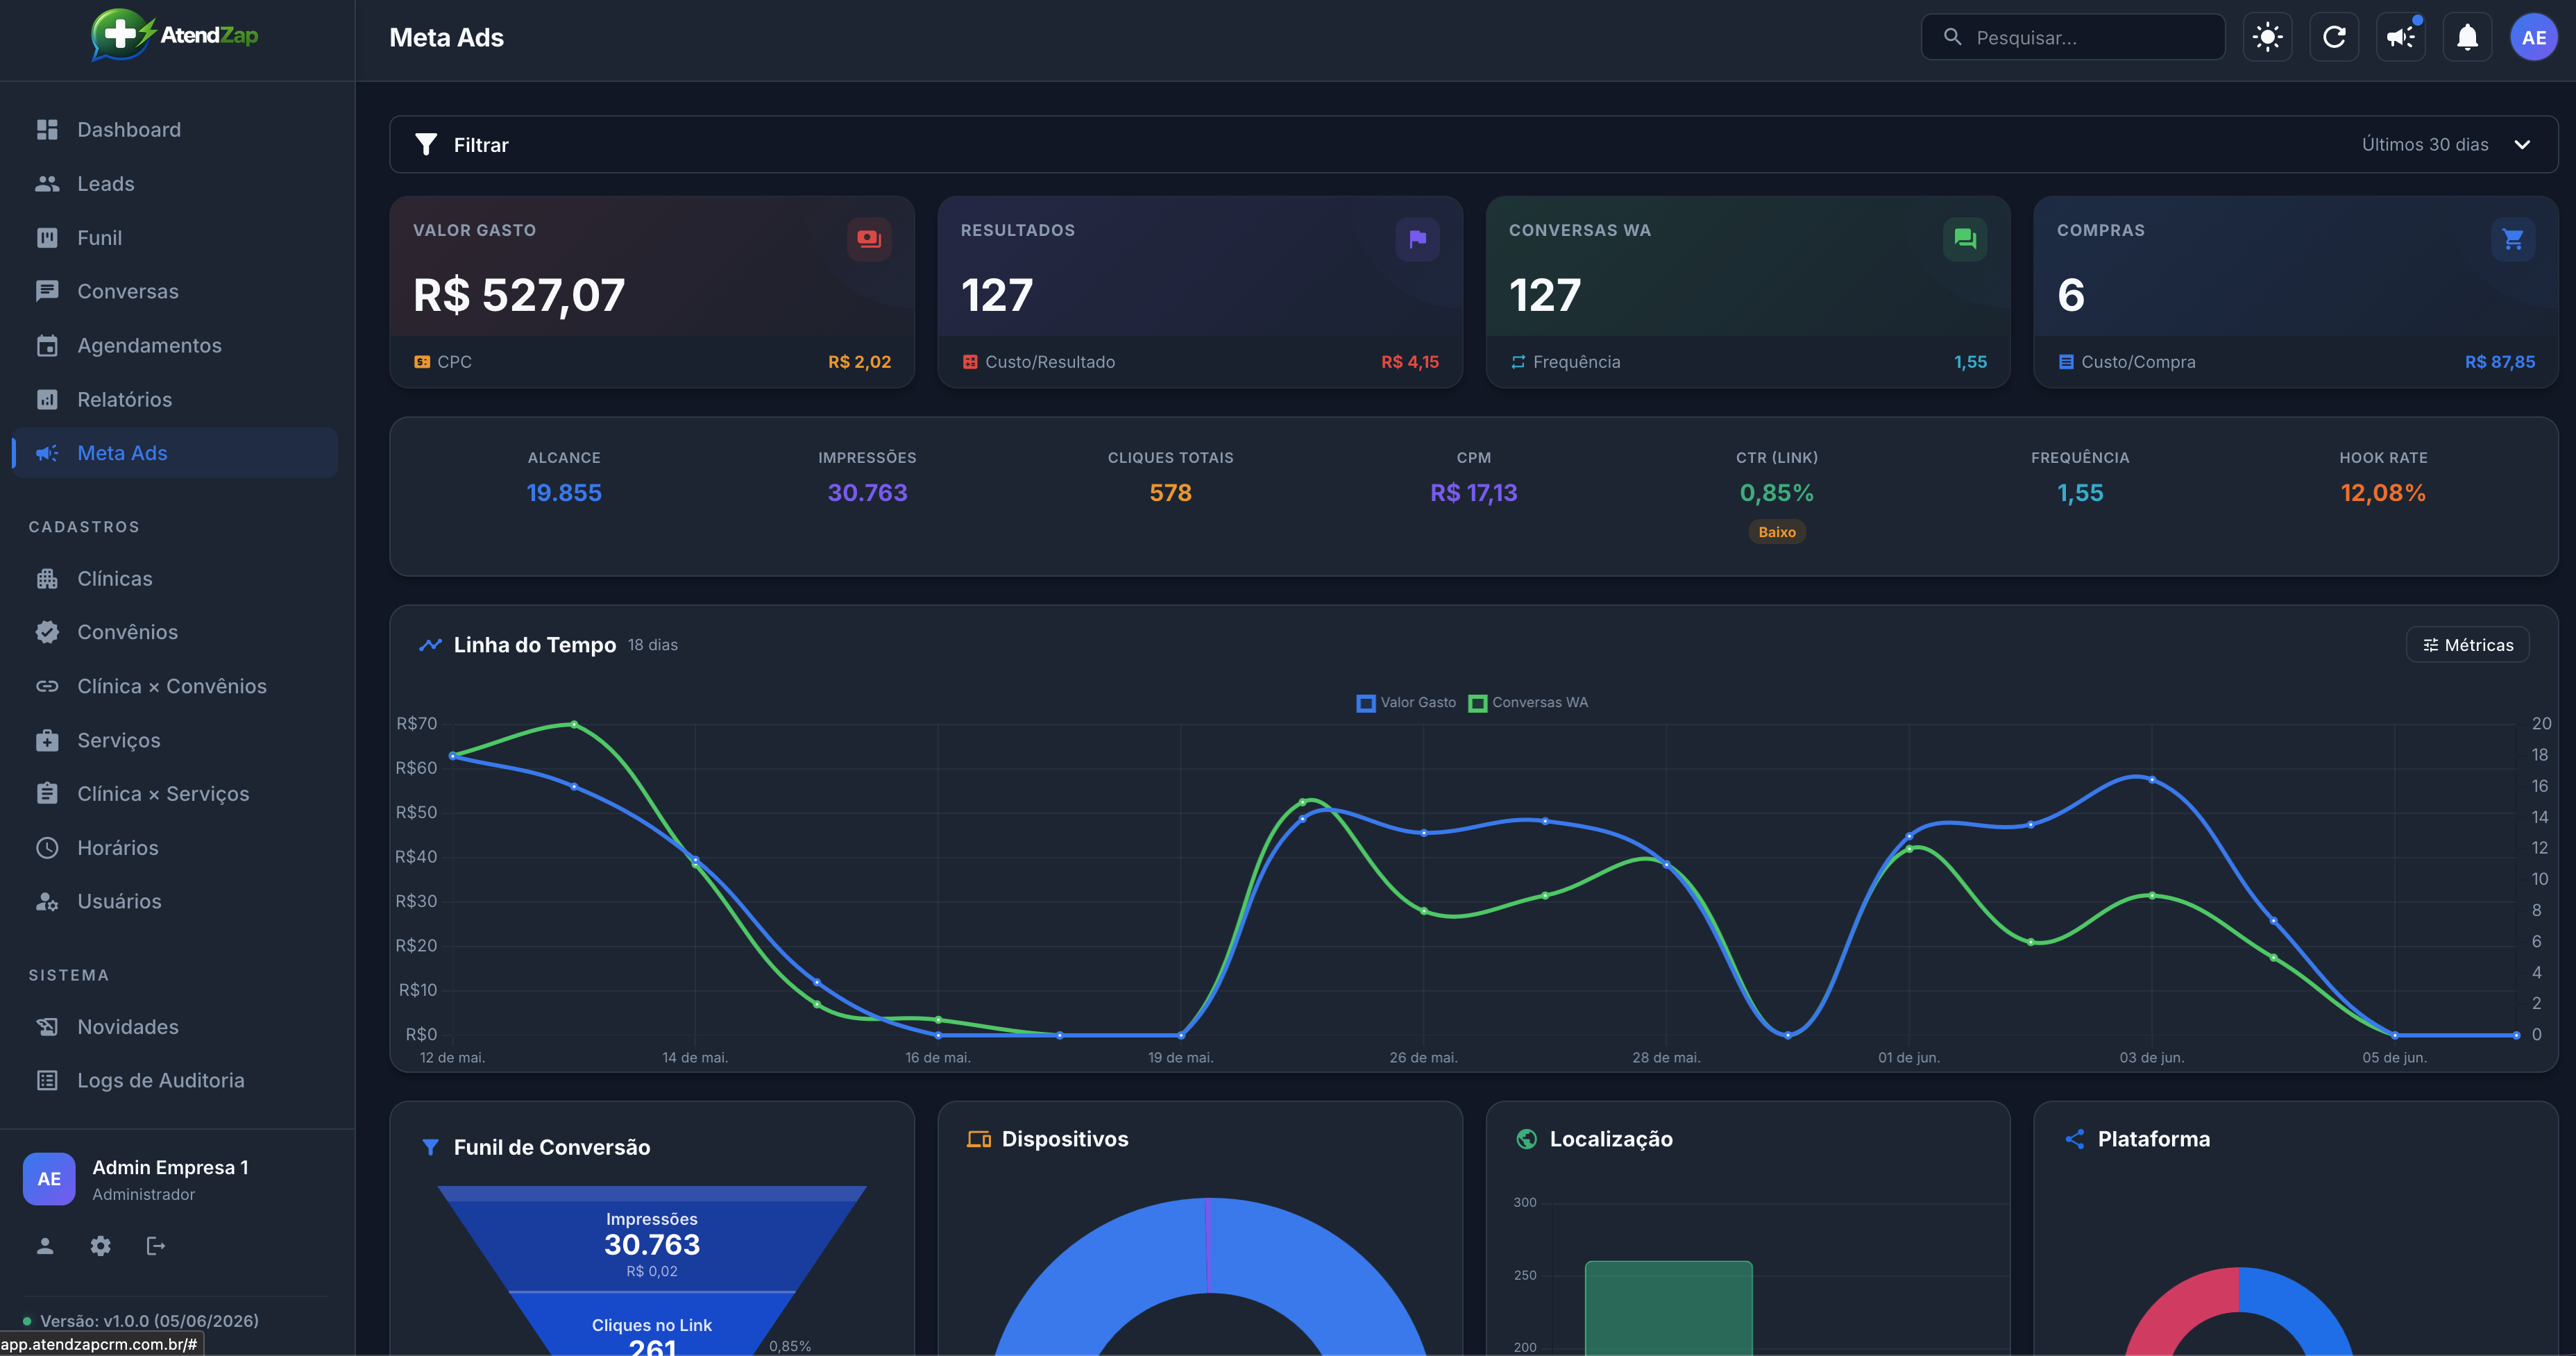
Task: Open Horários in the sidebar
Action: click(x=176, y=848)
